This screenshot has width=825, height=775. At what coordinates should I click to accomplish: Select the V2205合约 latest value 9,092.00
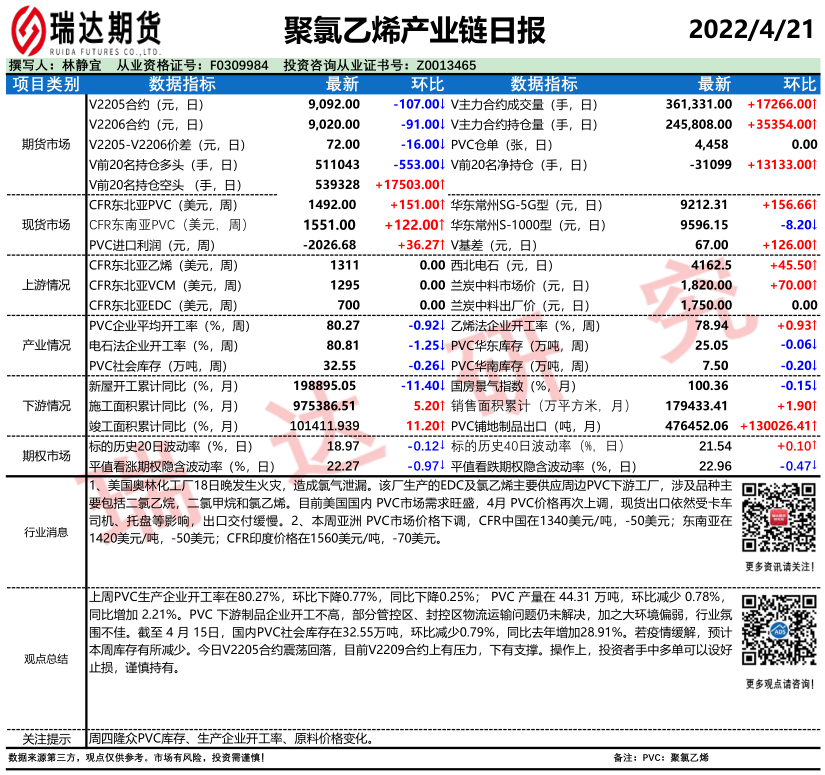click(x=327, y=104)
